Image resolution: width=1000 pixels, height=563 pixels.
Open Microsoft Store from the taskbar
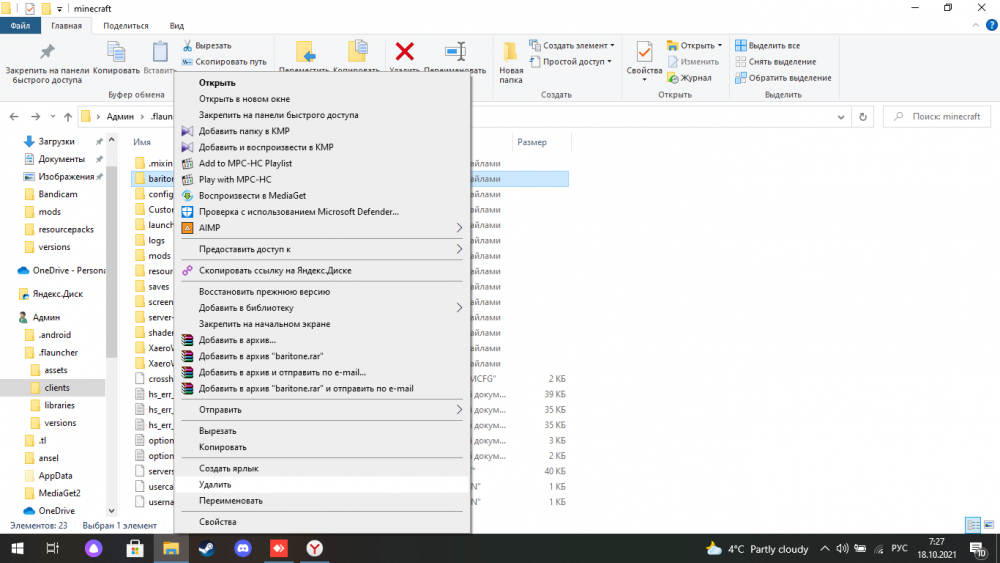(135, 548)
